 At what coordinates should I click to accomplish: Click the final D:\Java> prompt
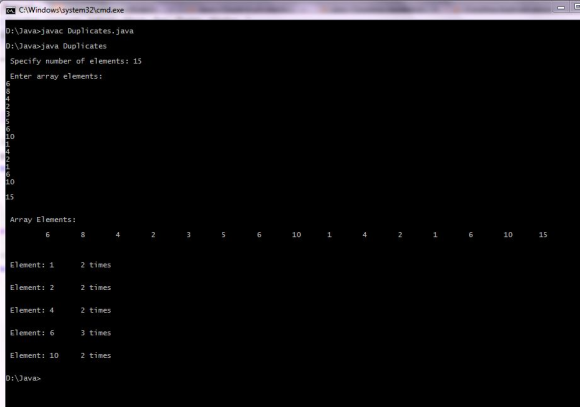pos(23,379)
